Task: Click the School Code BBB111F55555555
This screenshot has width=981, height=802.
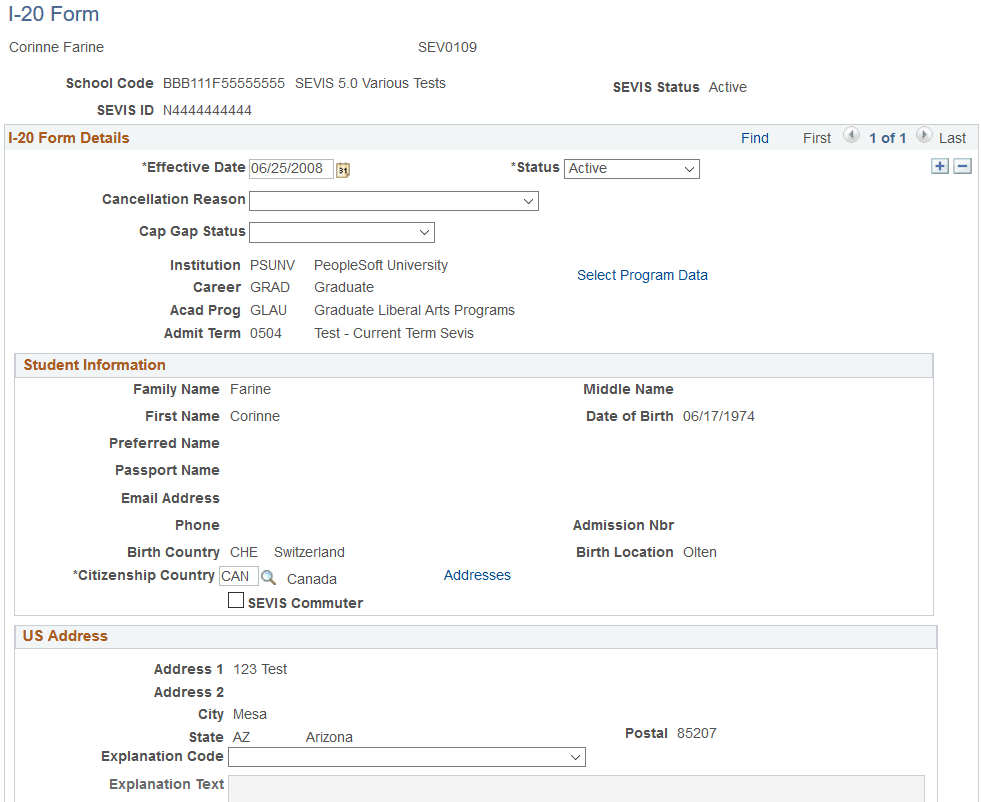Action: [x=223, y=83]
